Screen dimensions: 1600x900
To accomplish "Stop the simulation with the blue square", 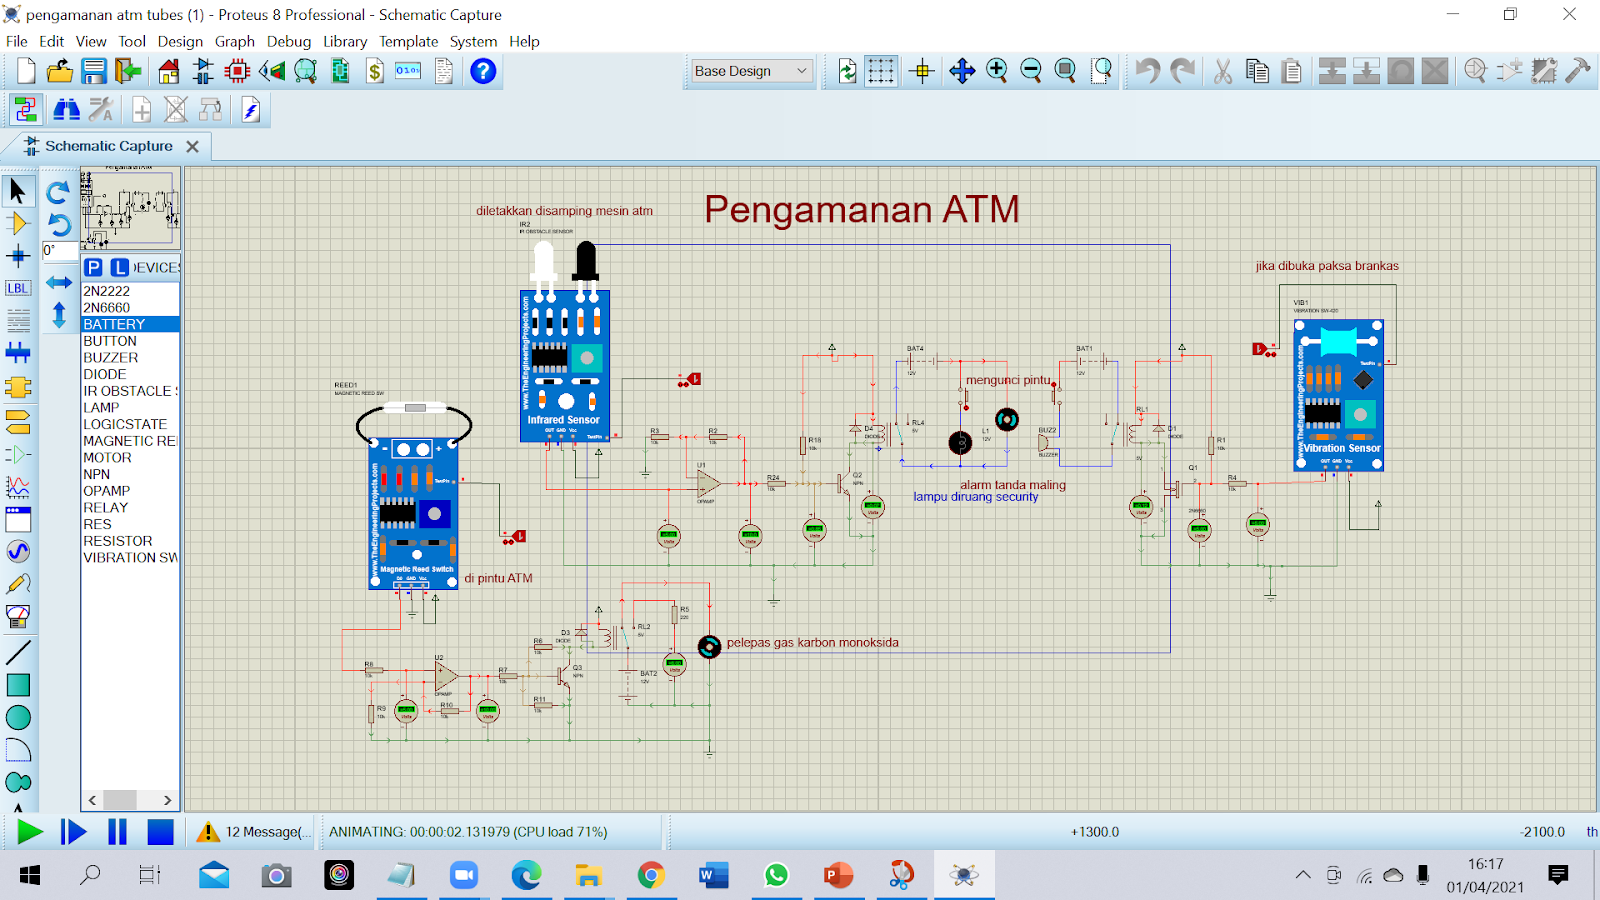I will click(x=160, y=832).
